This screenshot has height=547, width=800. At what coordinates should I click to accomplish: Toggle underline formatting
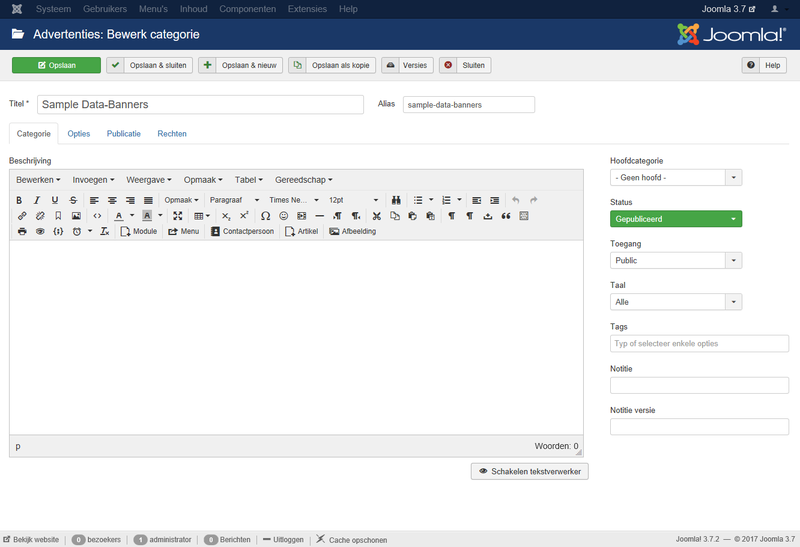(x=55, y=200)
